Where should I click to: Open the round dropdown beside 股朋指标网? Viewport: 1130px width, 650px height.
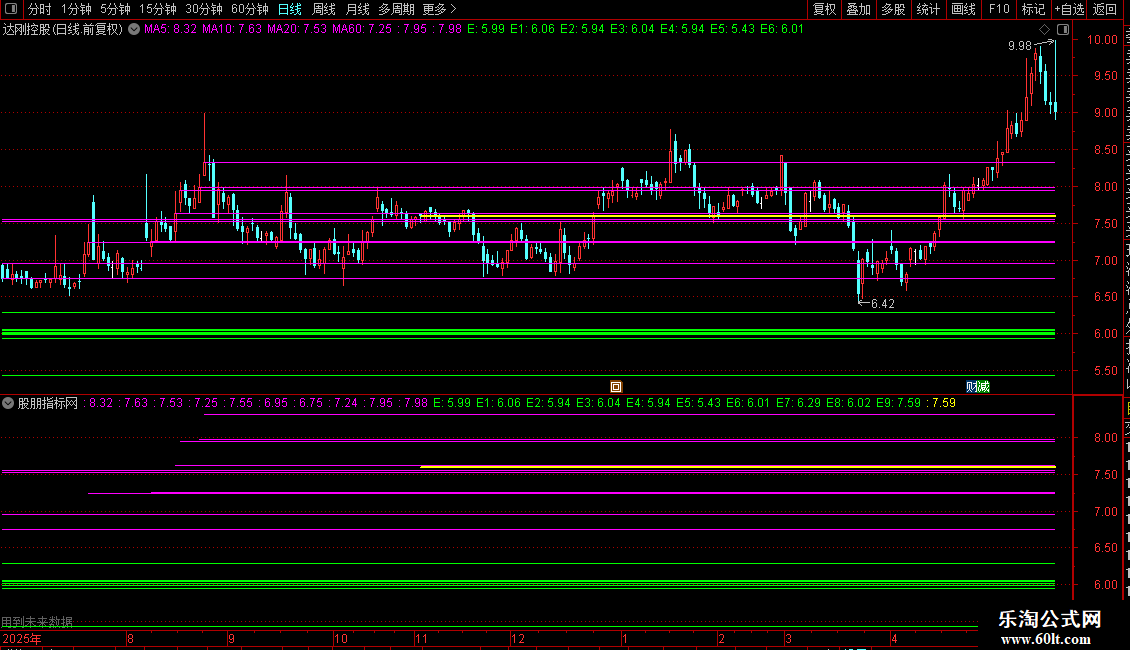coord(8,403)
